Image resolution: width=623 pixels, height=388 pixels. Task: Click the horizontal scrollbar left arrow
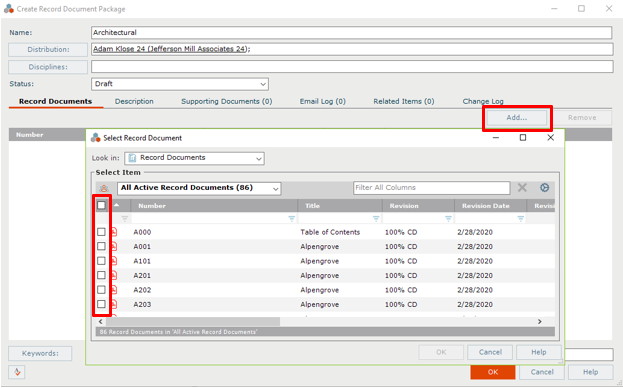tap(101, 322)
